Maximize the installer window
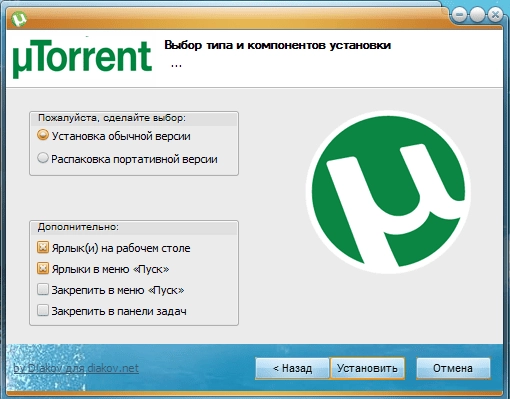510x399 pixels. click(x=477, y=15)
